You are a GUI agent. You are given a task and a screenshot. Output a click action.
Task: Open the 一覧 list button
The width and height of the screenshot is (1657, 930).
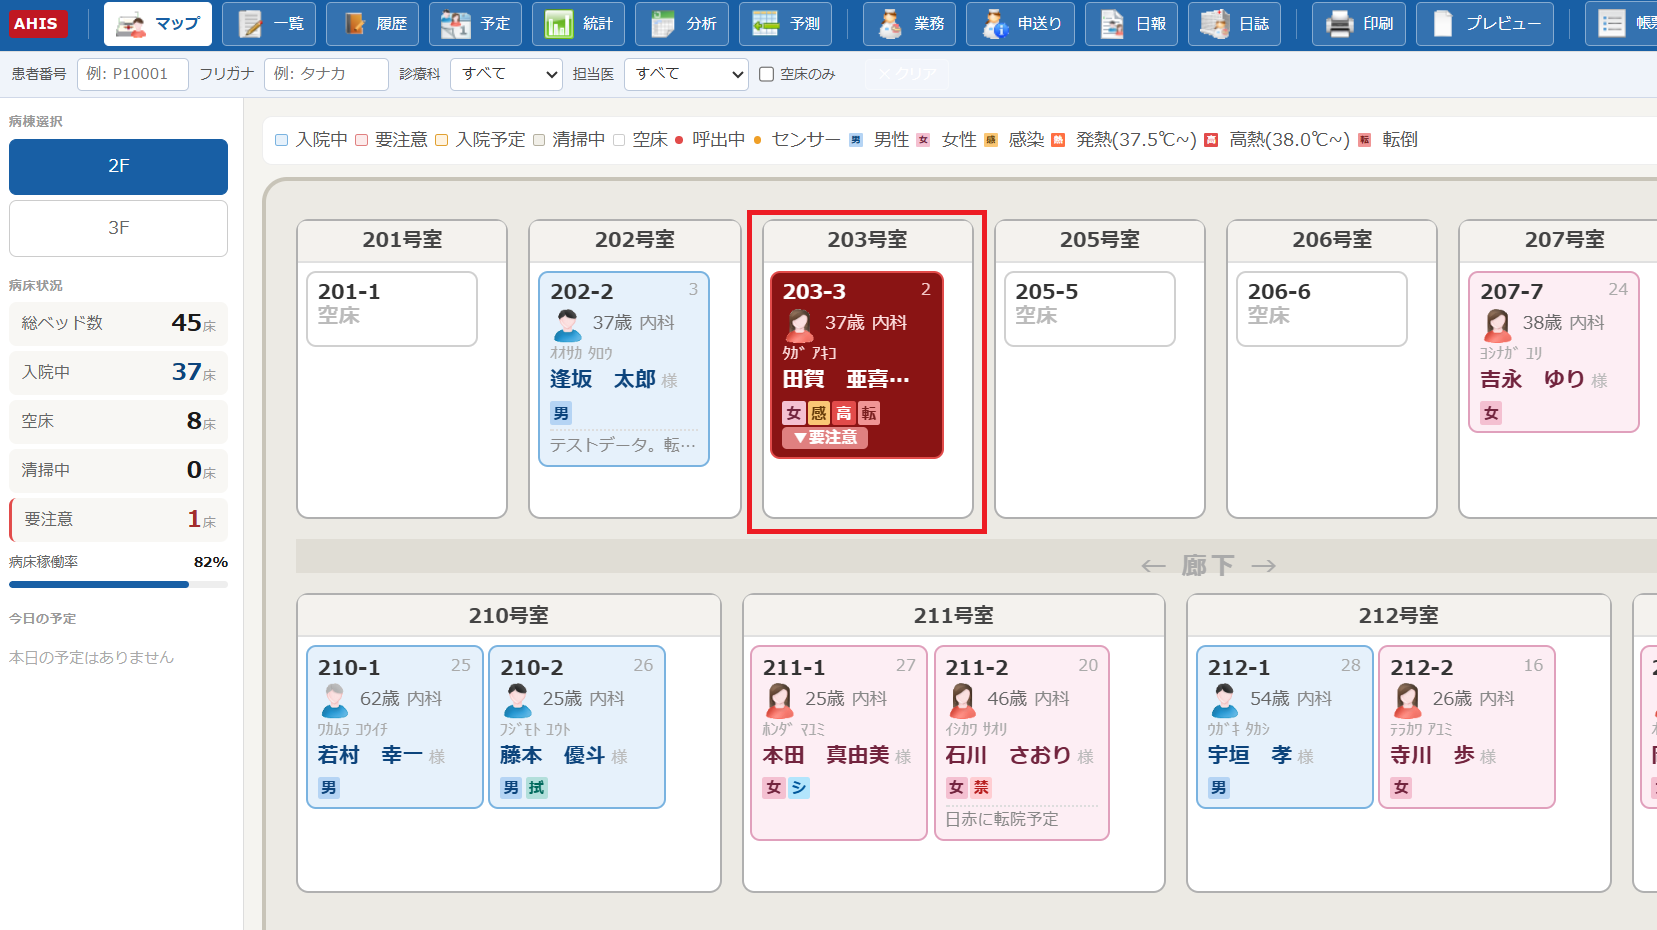(x=269, y=24)
